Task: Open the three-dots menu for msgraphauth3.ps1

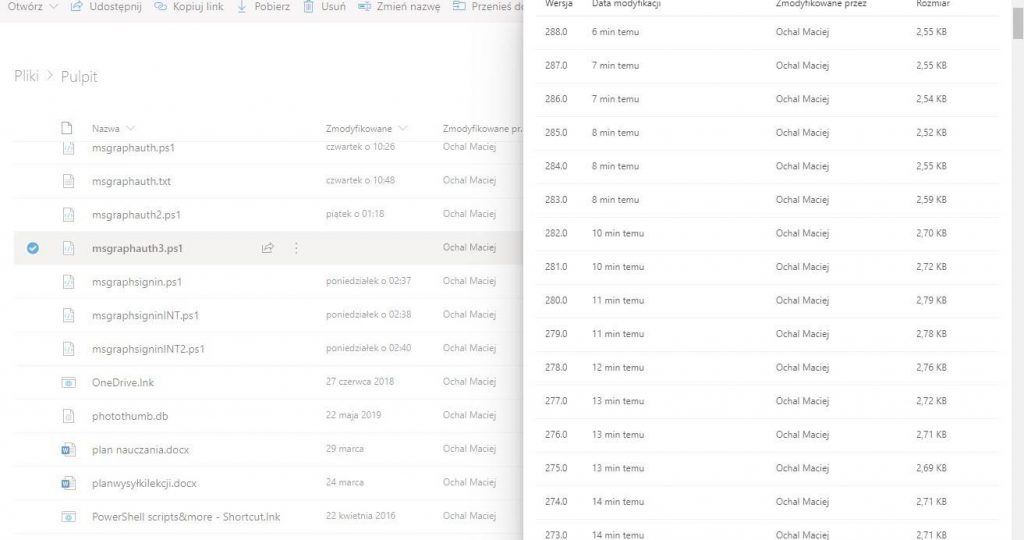Action: click(296, 248)
